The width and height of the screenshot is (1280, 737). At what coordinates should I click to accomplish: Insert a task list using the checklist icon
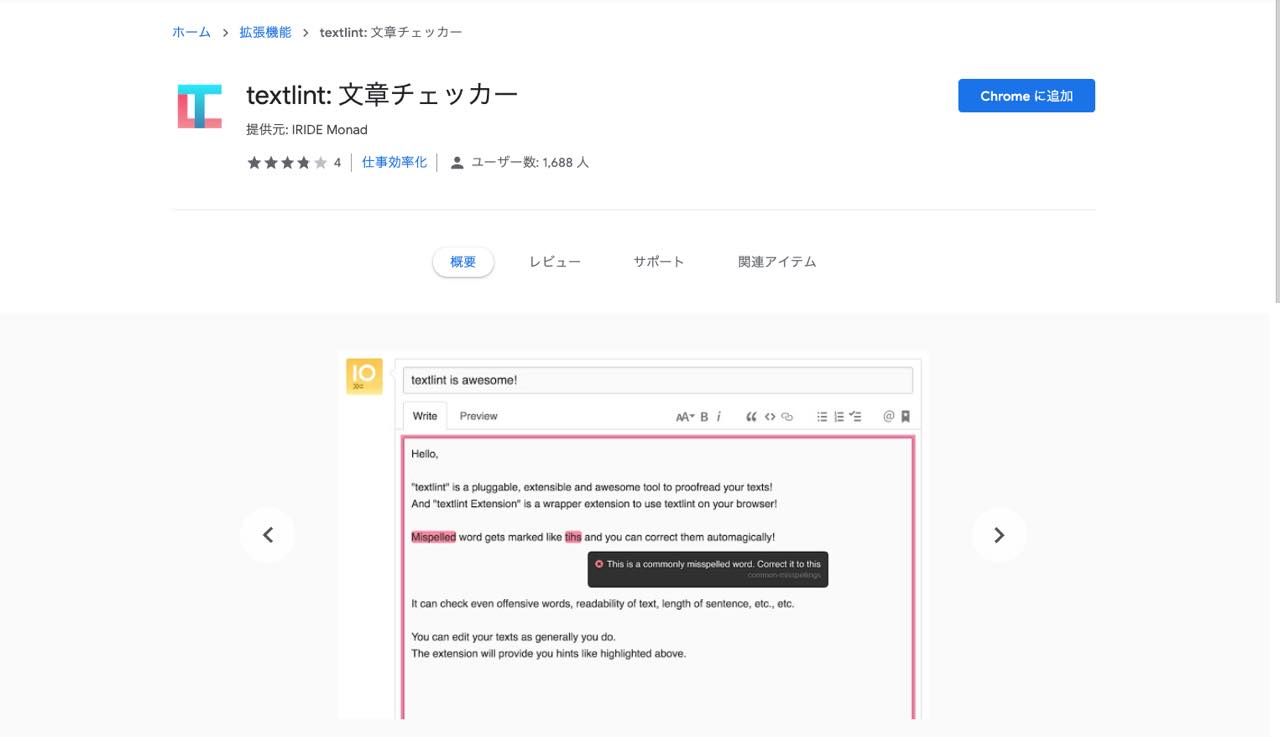[857, 417]
